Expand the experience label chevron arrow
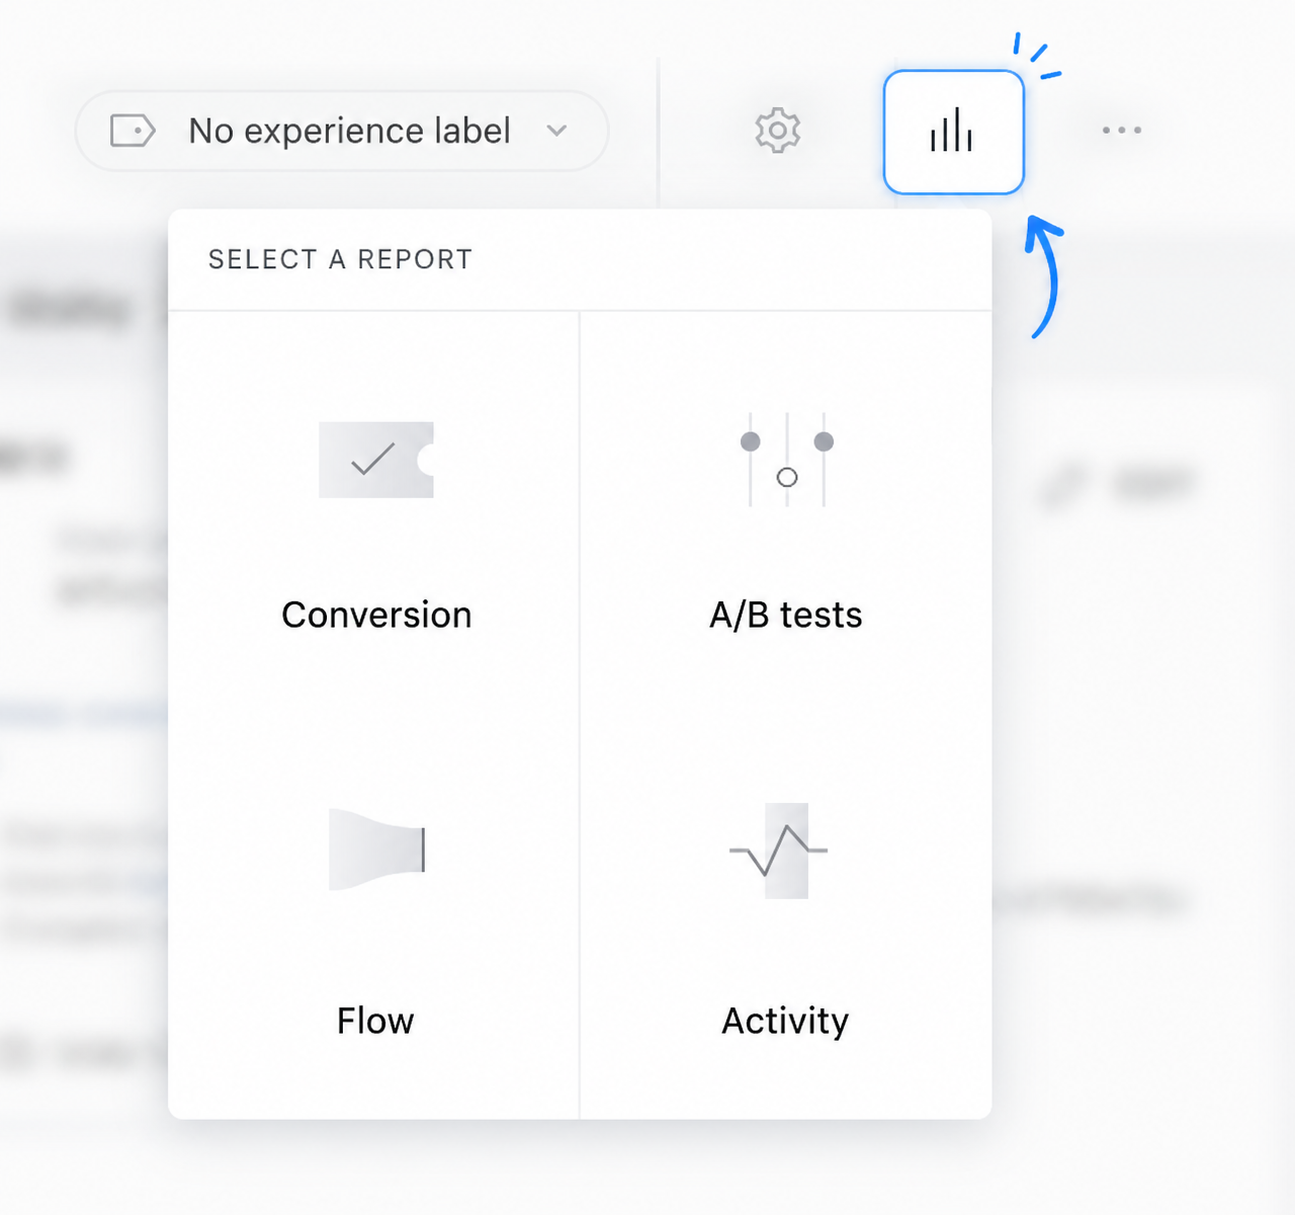The width and height of the screenshot is (1295, 1215). coord(557,131)
